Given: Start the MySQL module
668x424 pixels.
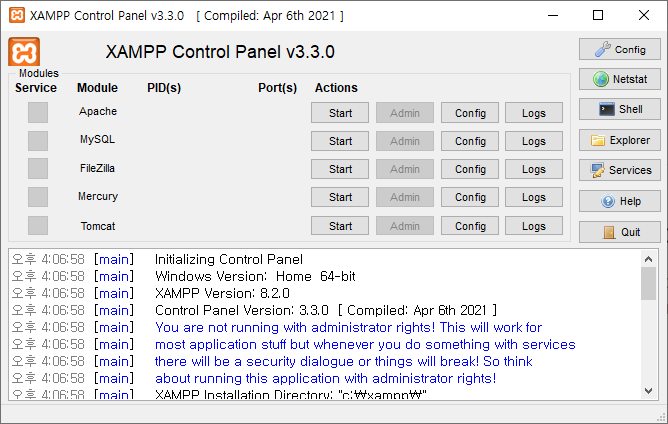Looking at the screenshot, I should (x=340, y=141).
